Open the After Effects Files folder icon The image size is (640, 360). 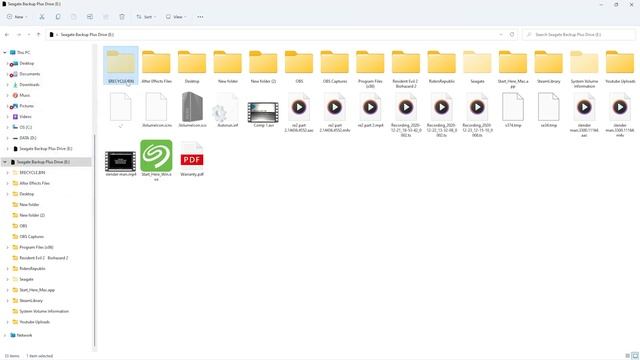(x=156, y=62)
